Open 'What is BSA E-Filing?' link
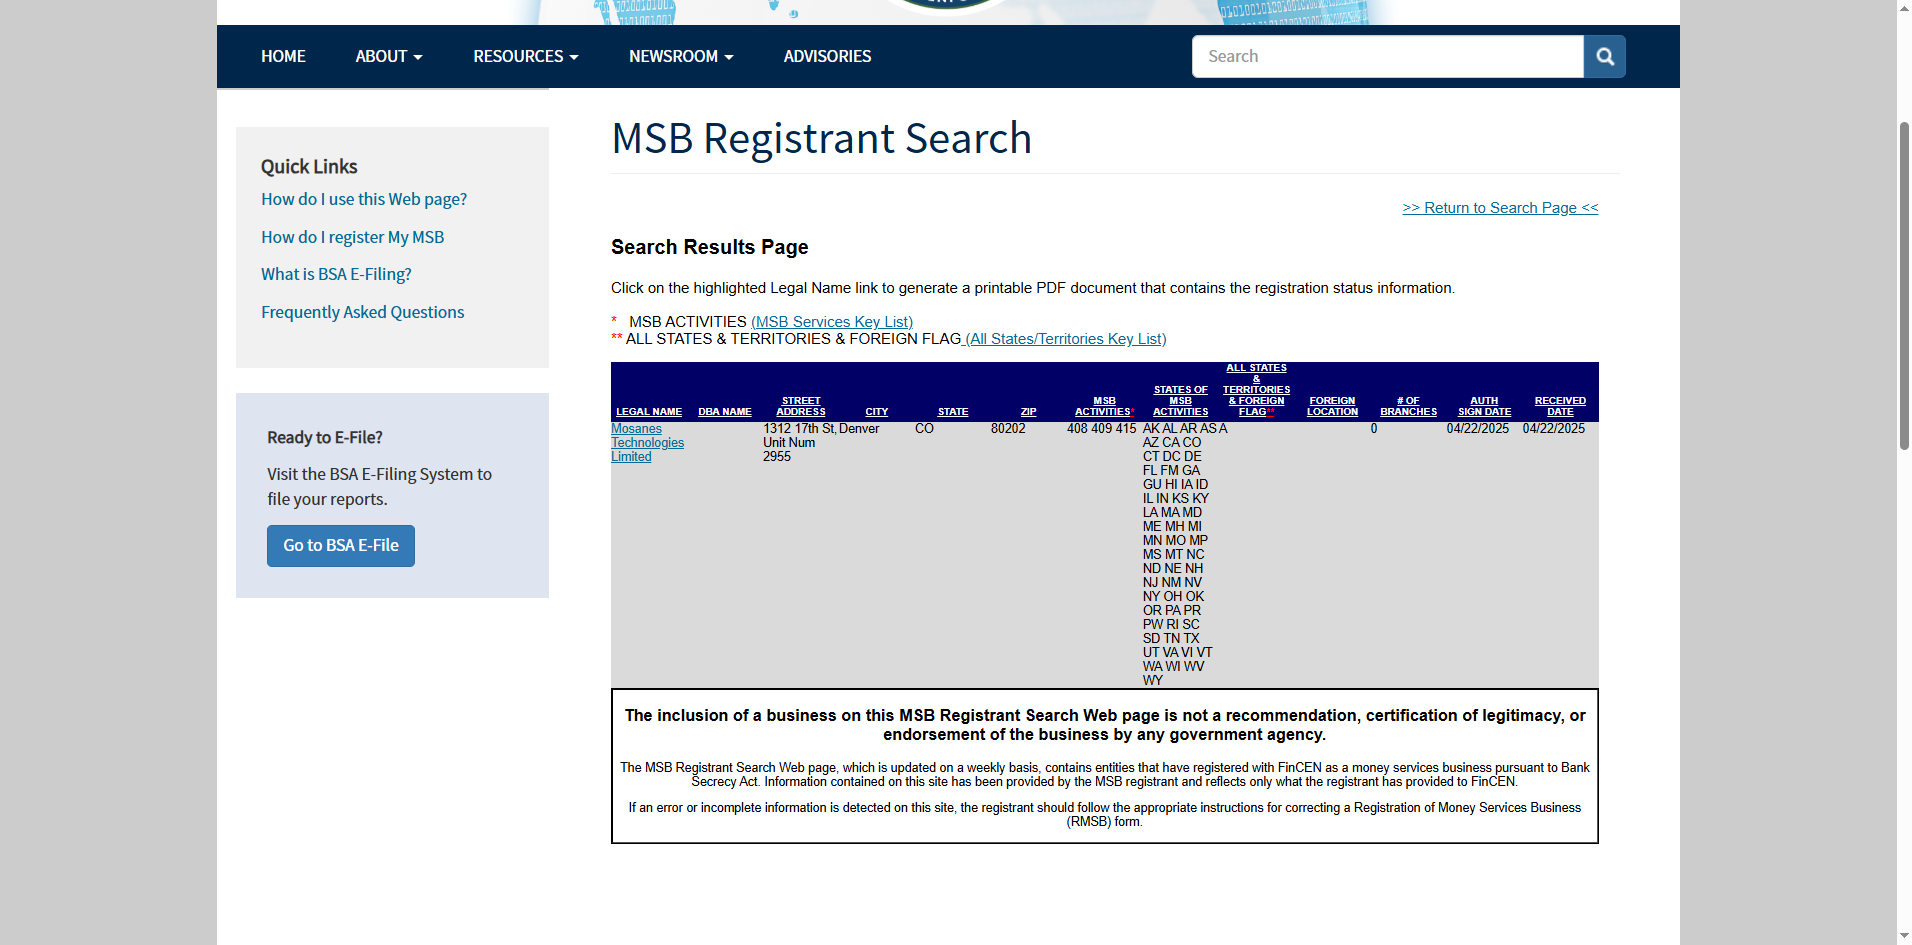This screenshot has height=945, width=1912. (x=336, y=274)
